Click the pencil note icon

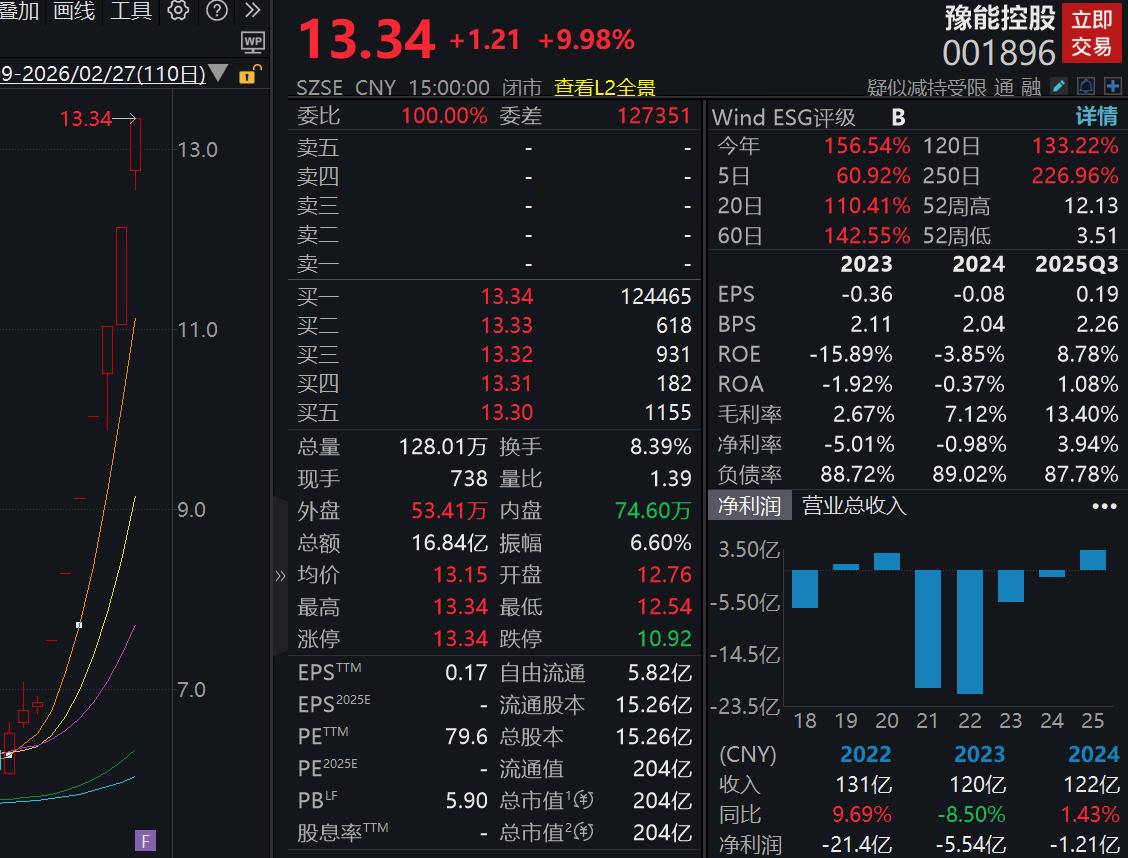[x=1058, y=87]
